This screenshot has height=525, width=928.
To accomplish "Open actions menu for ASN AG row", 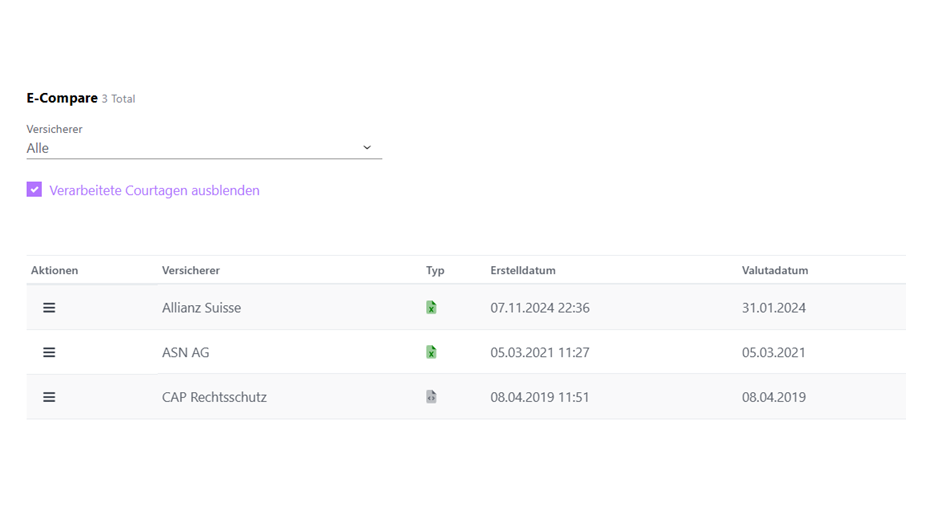I will pos(49,352).
